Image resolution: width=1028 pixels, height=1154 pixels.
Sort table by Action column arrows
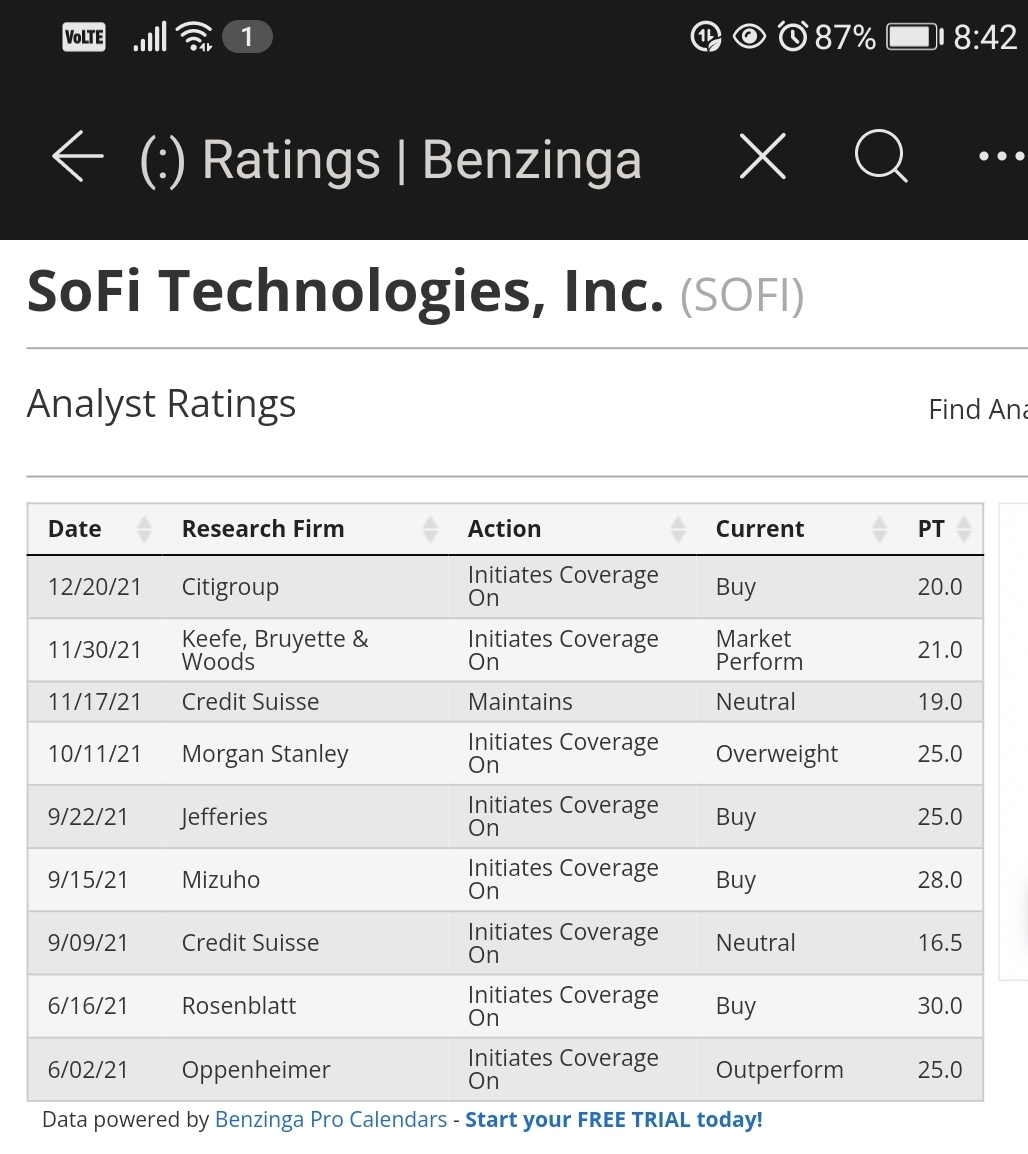pyautogui.click(x=678, y=529)
